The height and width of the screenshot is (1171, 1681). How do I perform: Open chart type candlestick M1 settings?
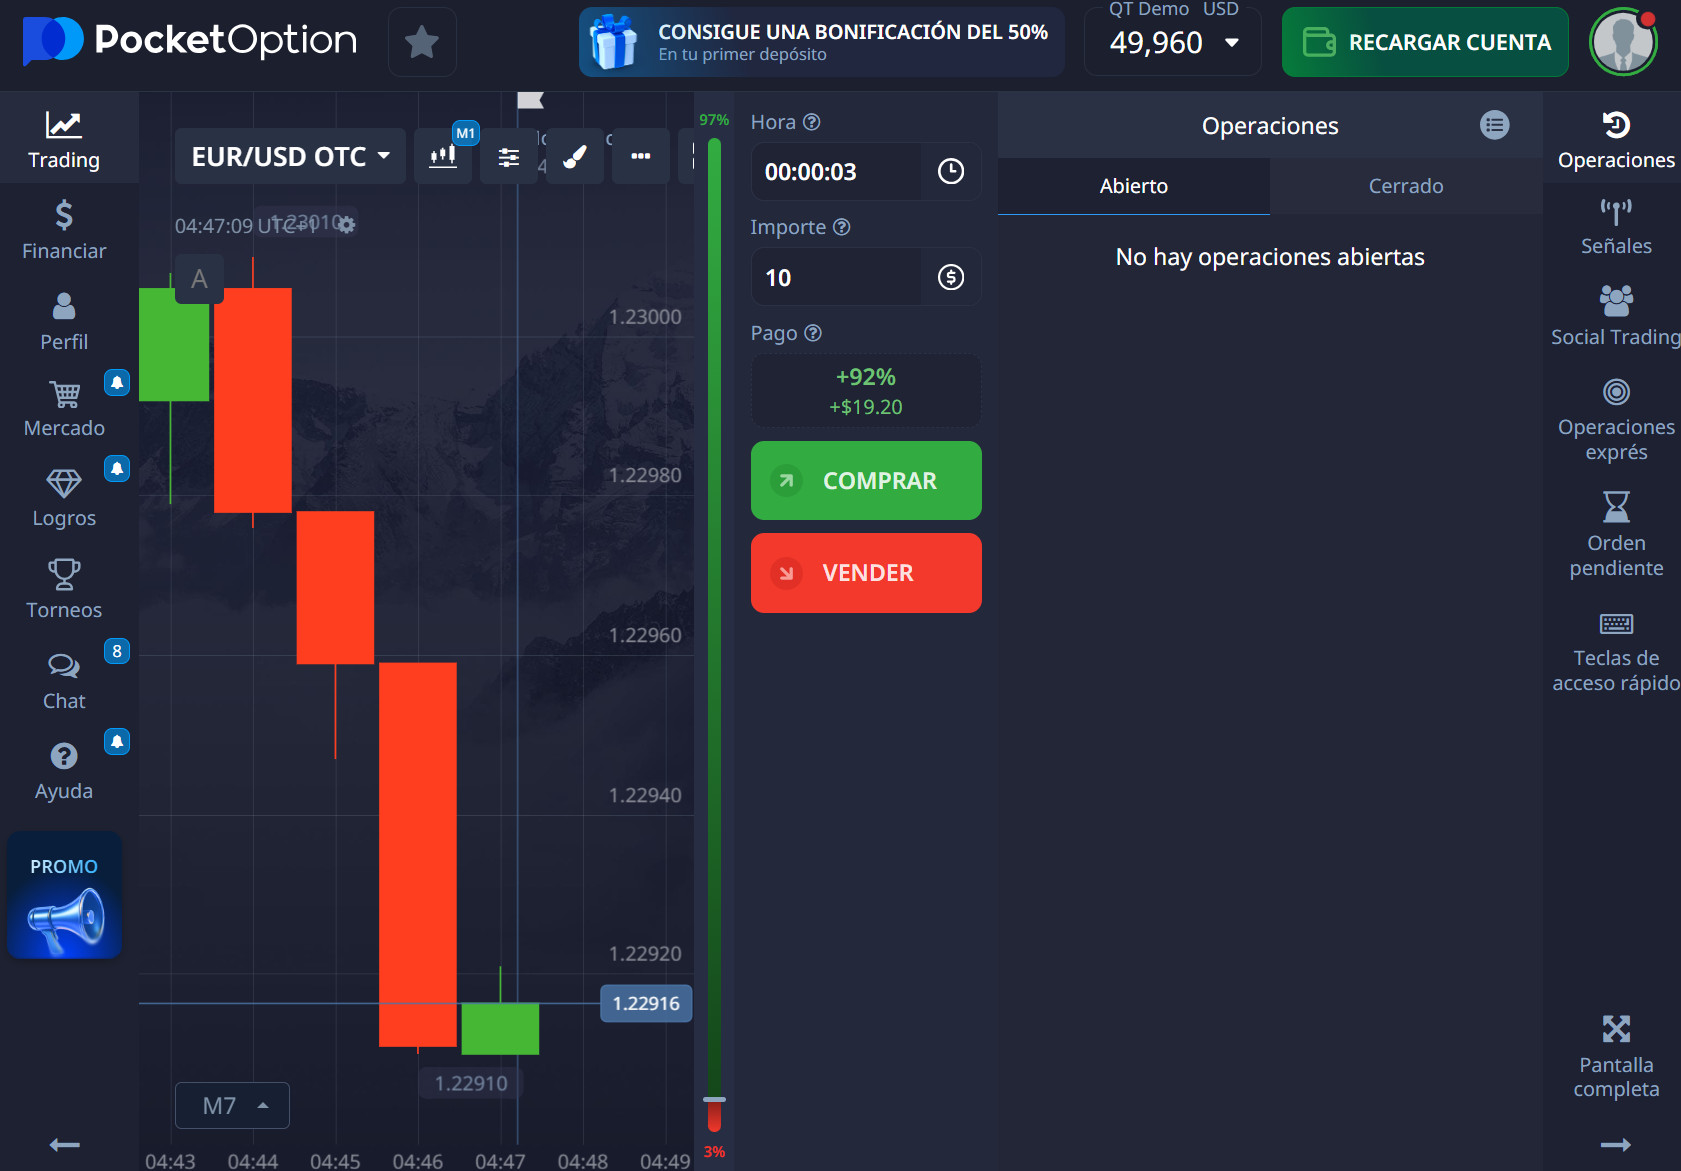[x=443, y=156]
